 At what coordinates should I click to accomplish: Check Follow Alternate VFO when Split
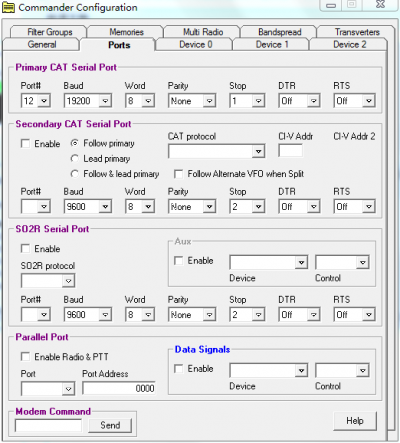tap(179, 174)
